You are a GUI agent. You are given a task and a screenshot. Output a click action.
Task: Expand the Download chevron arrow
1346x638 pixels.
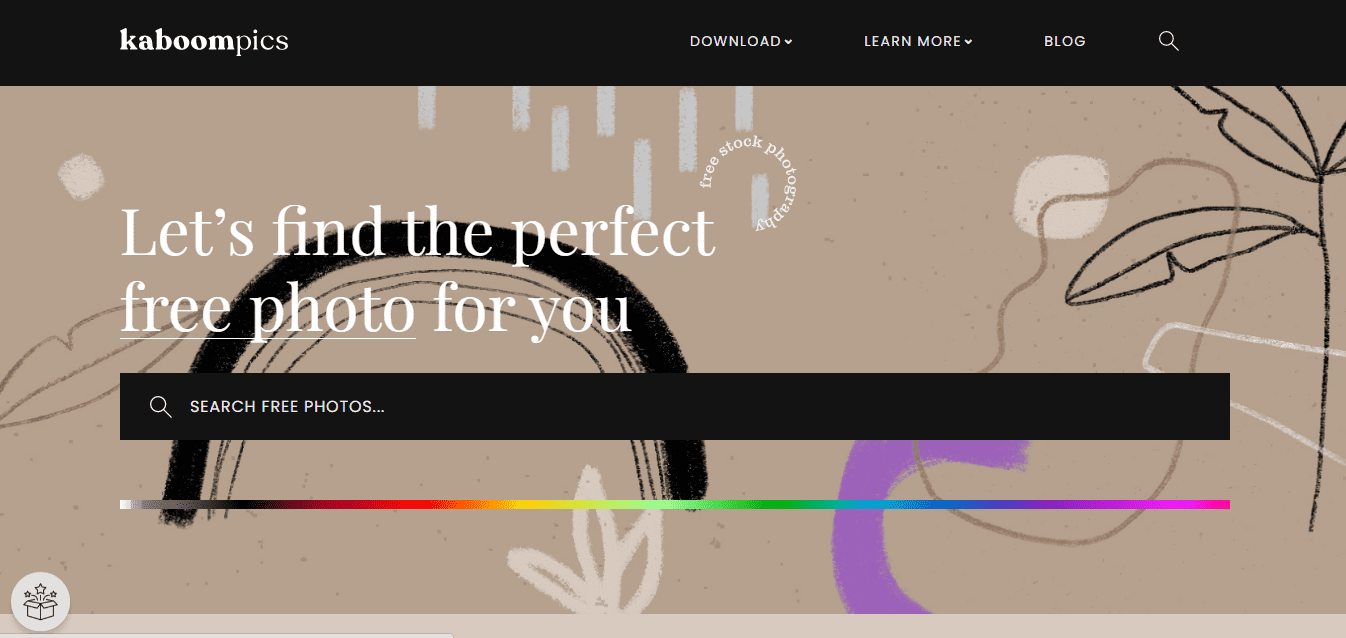pos(788,42)
